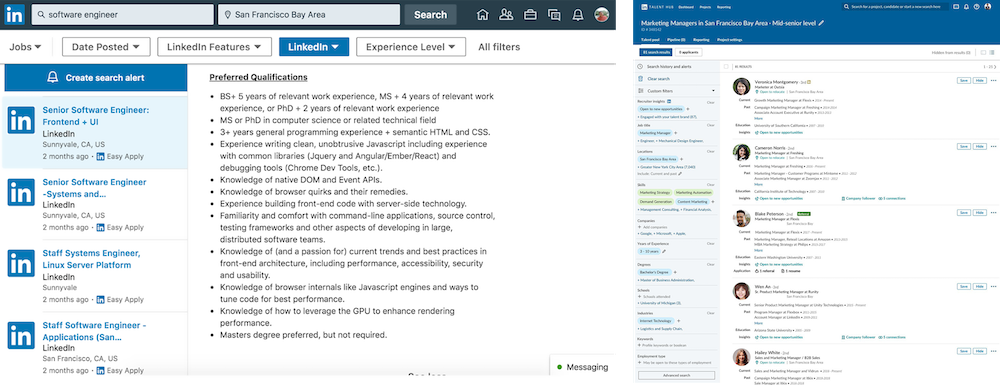Open the Notifications bell in jobs window

(x=578, y=15)
